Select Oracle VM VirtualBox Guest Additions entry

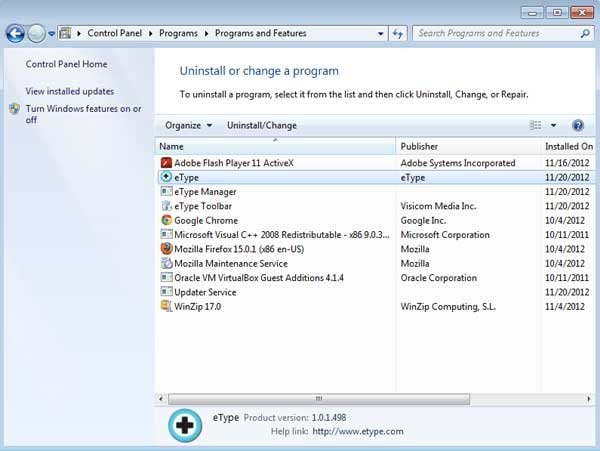[x=376, y=277]
